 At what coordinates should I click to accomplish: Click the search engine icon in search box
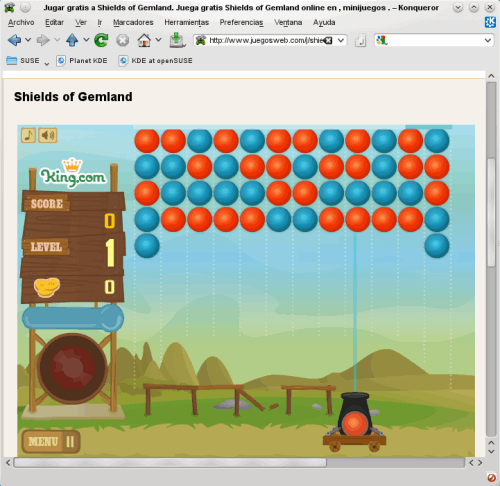click(x=382, y=41)
